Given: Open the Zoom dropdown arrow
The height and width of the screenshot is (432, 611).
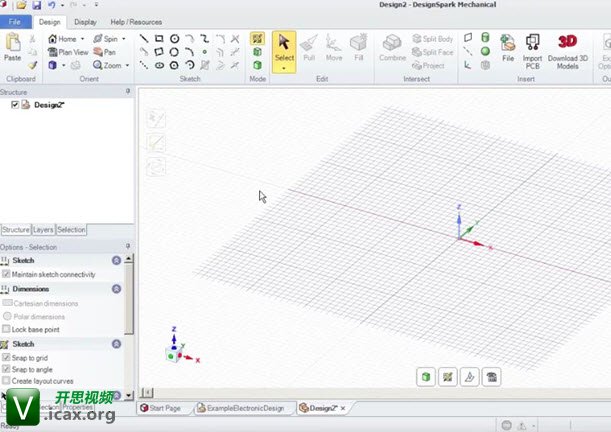Looking at the screenshot, I should point(127,65).
